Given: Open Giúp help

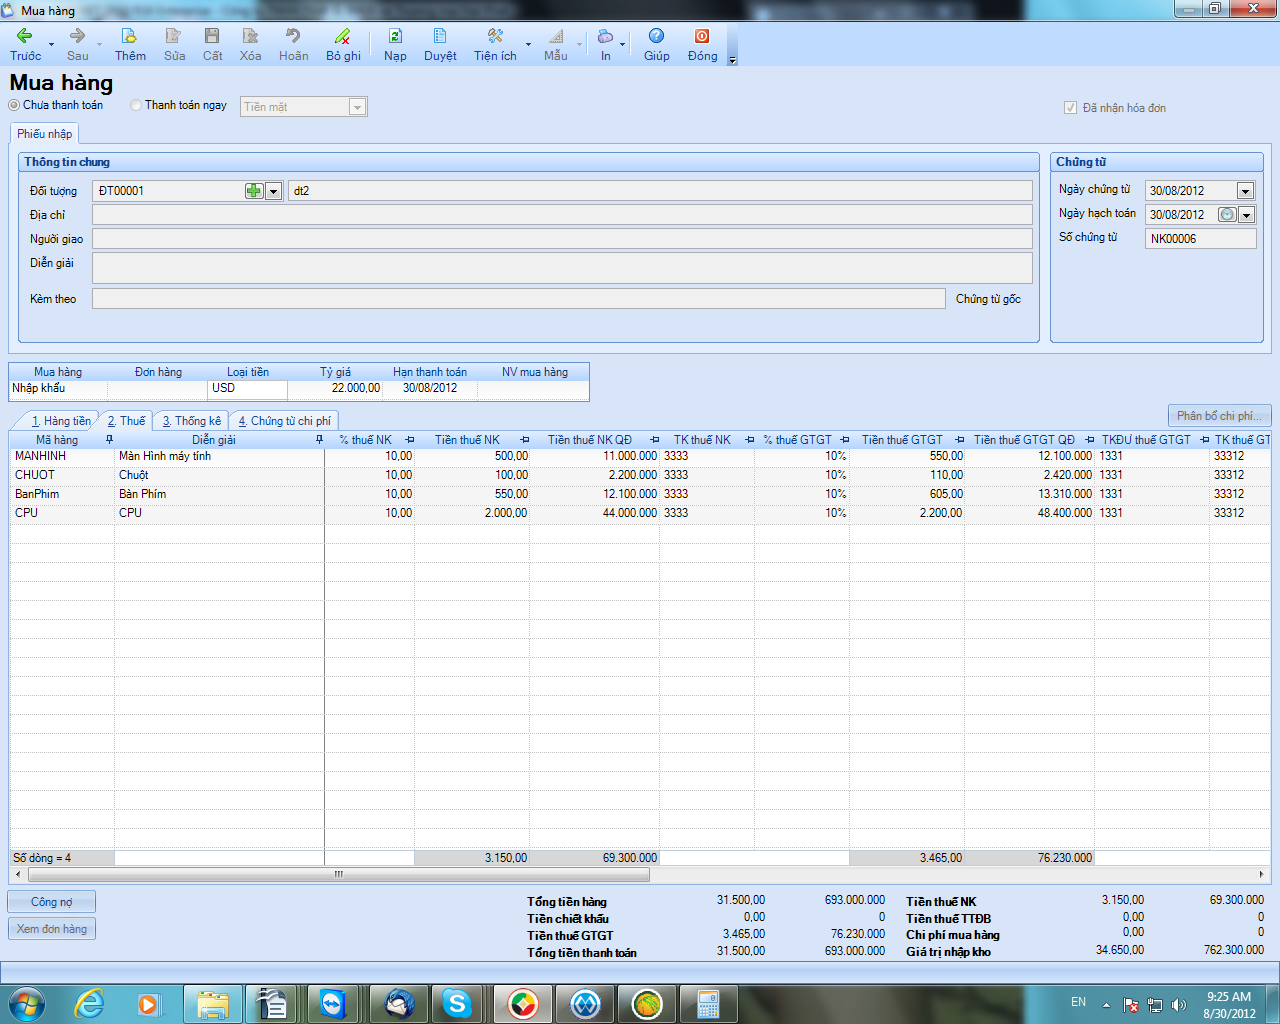Looking at the screenshot, I should 657,44.
